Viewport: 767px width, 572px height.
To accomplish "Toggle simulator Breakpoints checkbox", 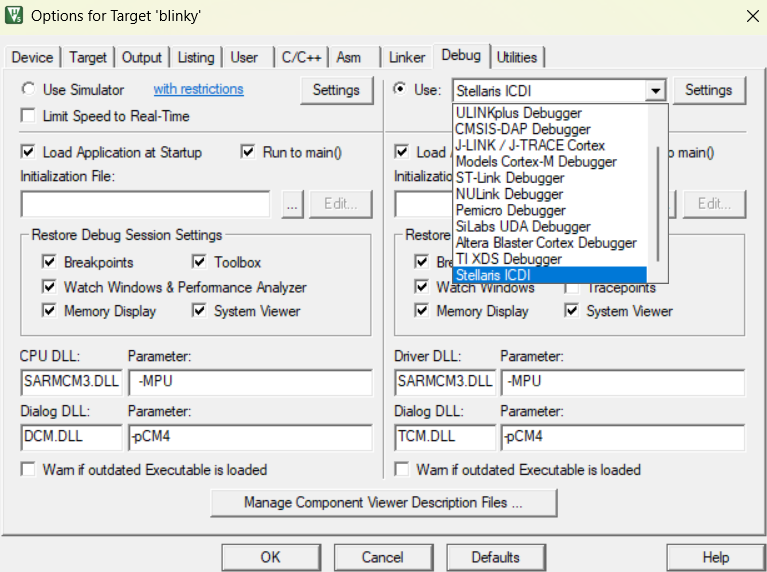I will pyautogui.click(x=49, y=262).
